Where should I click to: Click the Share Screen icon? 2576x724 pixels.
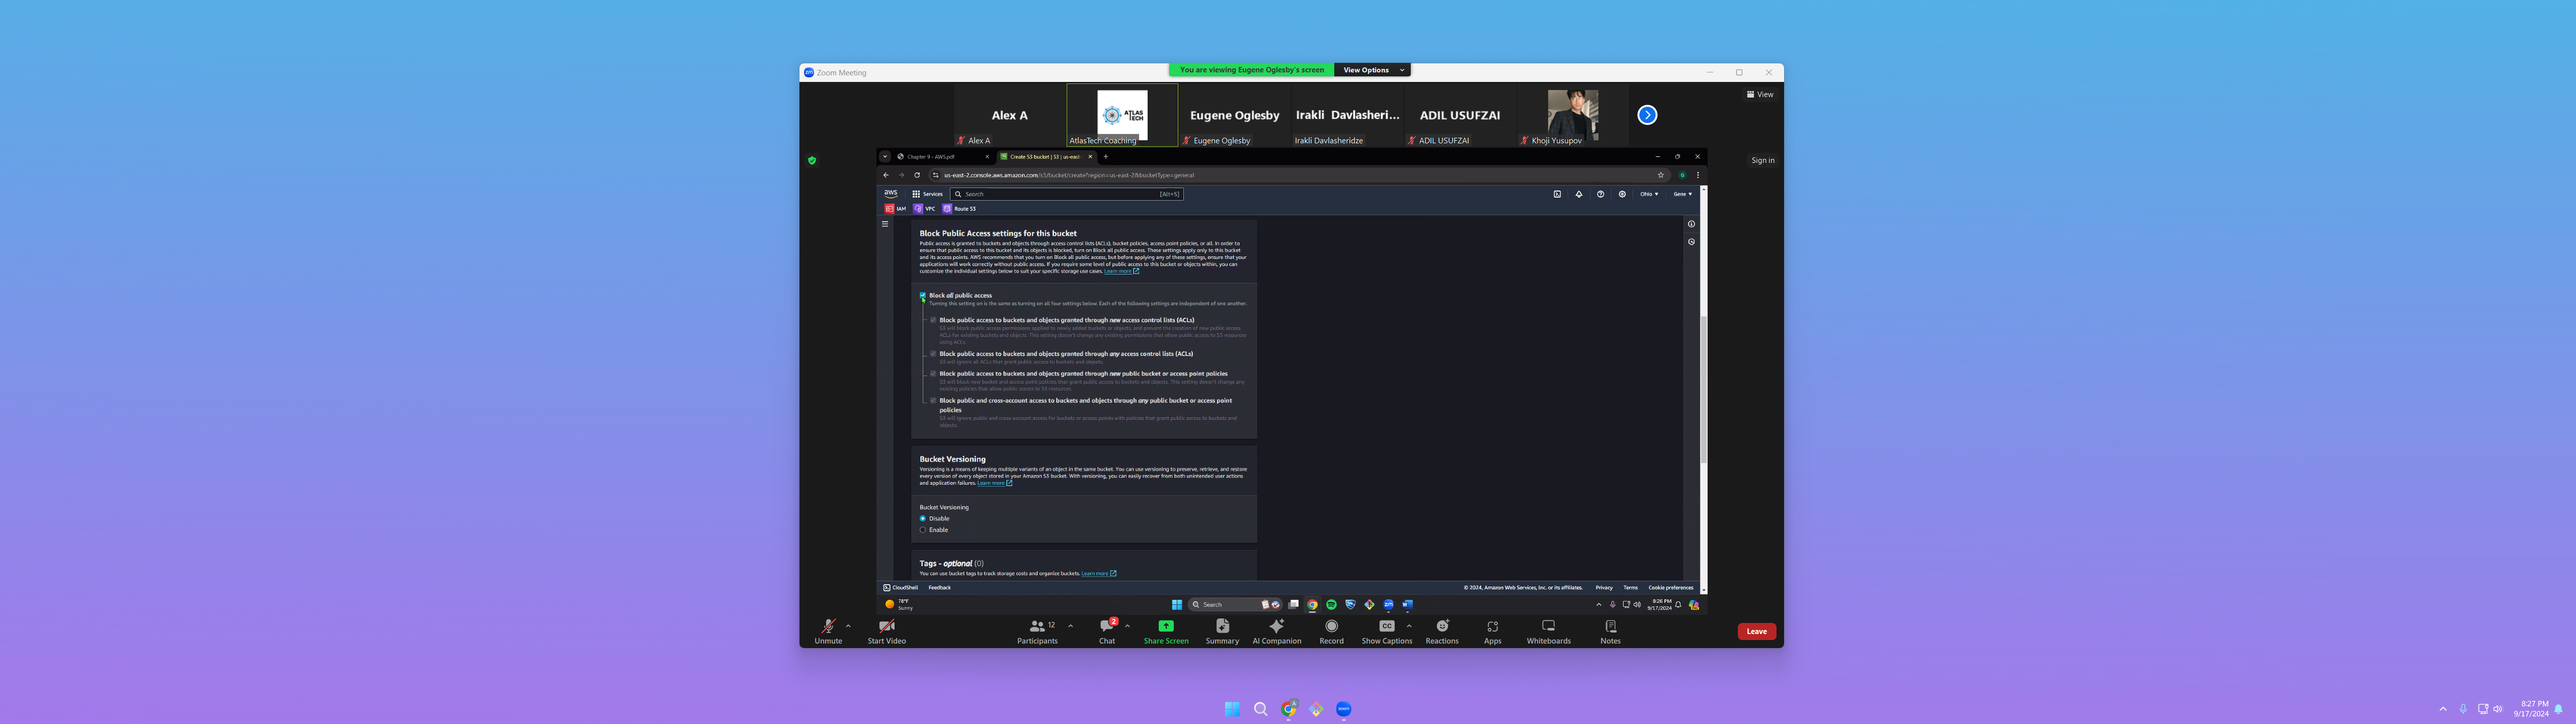(x=1166, y=626)
